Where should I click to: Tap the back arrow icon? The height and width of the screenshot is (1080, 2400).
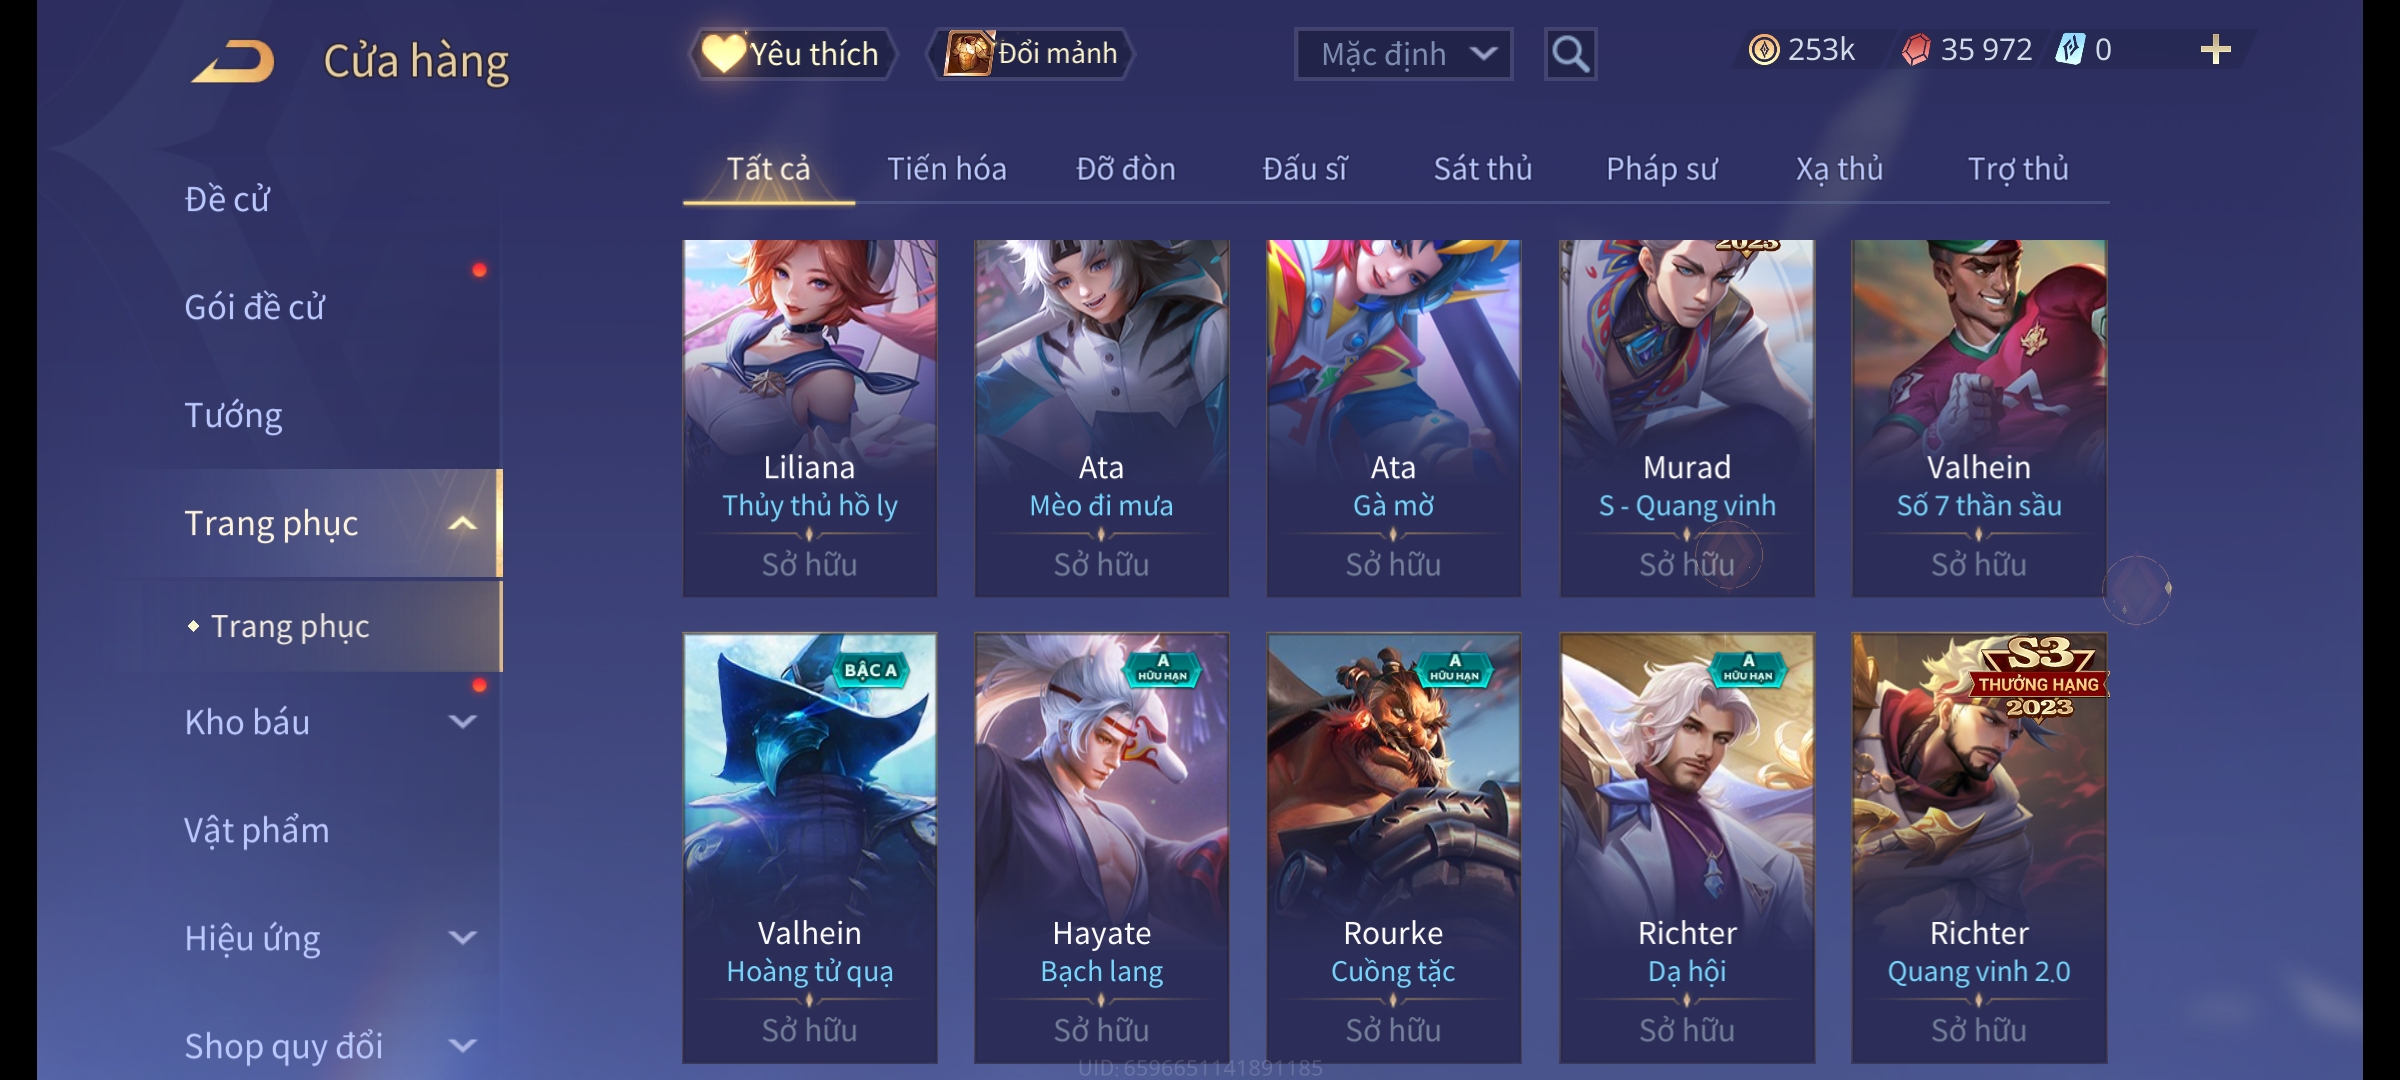pyautogui.click(x=234, y=60)
